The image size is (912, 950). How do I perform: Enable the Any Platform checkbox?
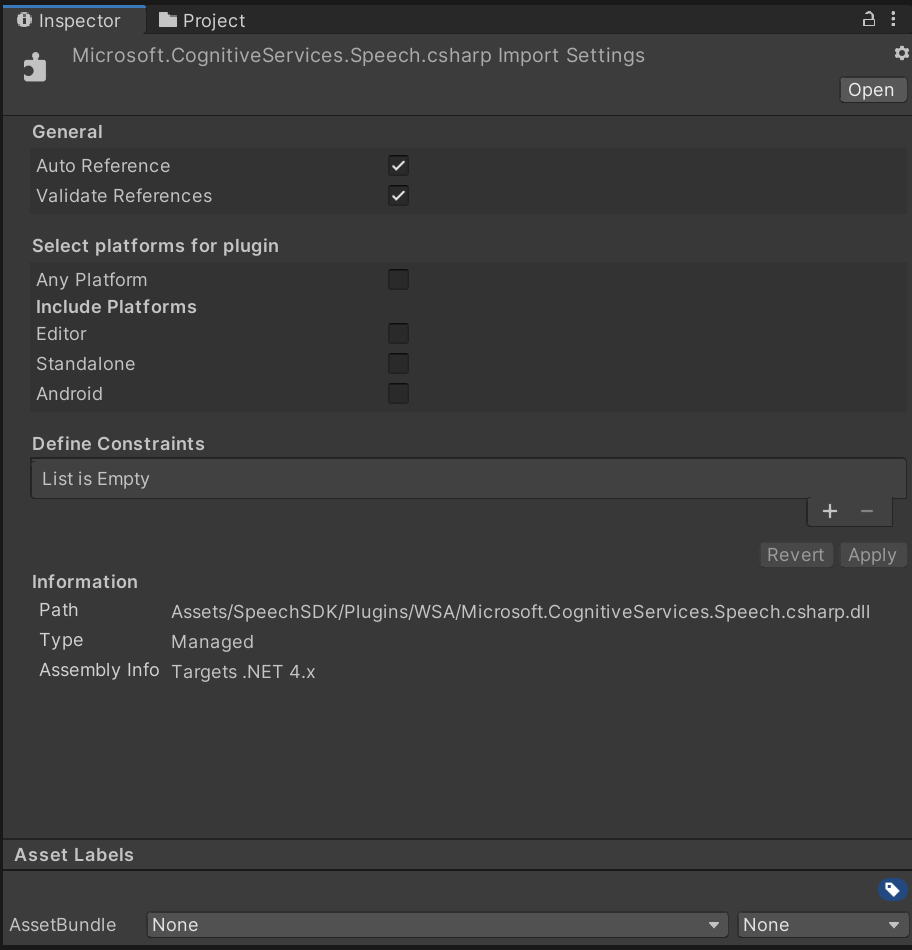tap(397, 279)
